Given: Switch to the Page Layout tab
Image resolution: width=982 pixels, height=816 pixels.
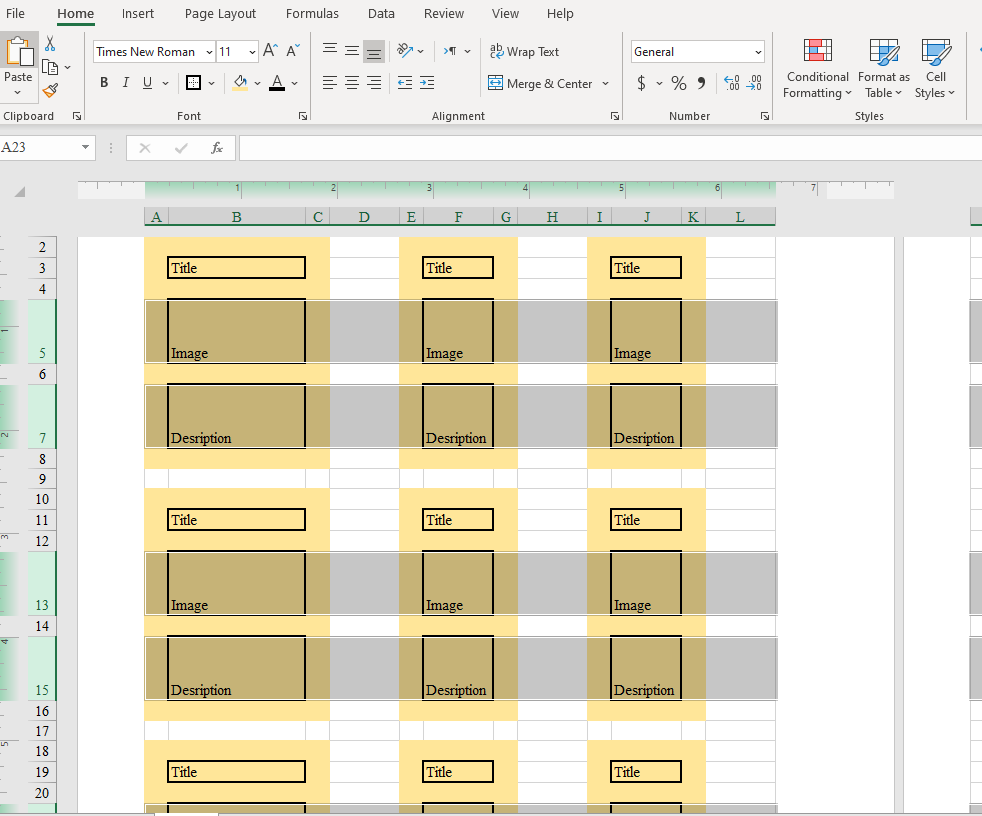Looking at the screenshot, I should (x=220, y=13).
